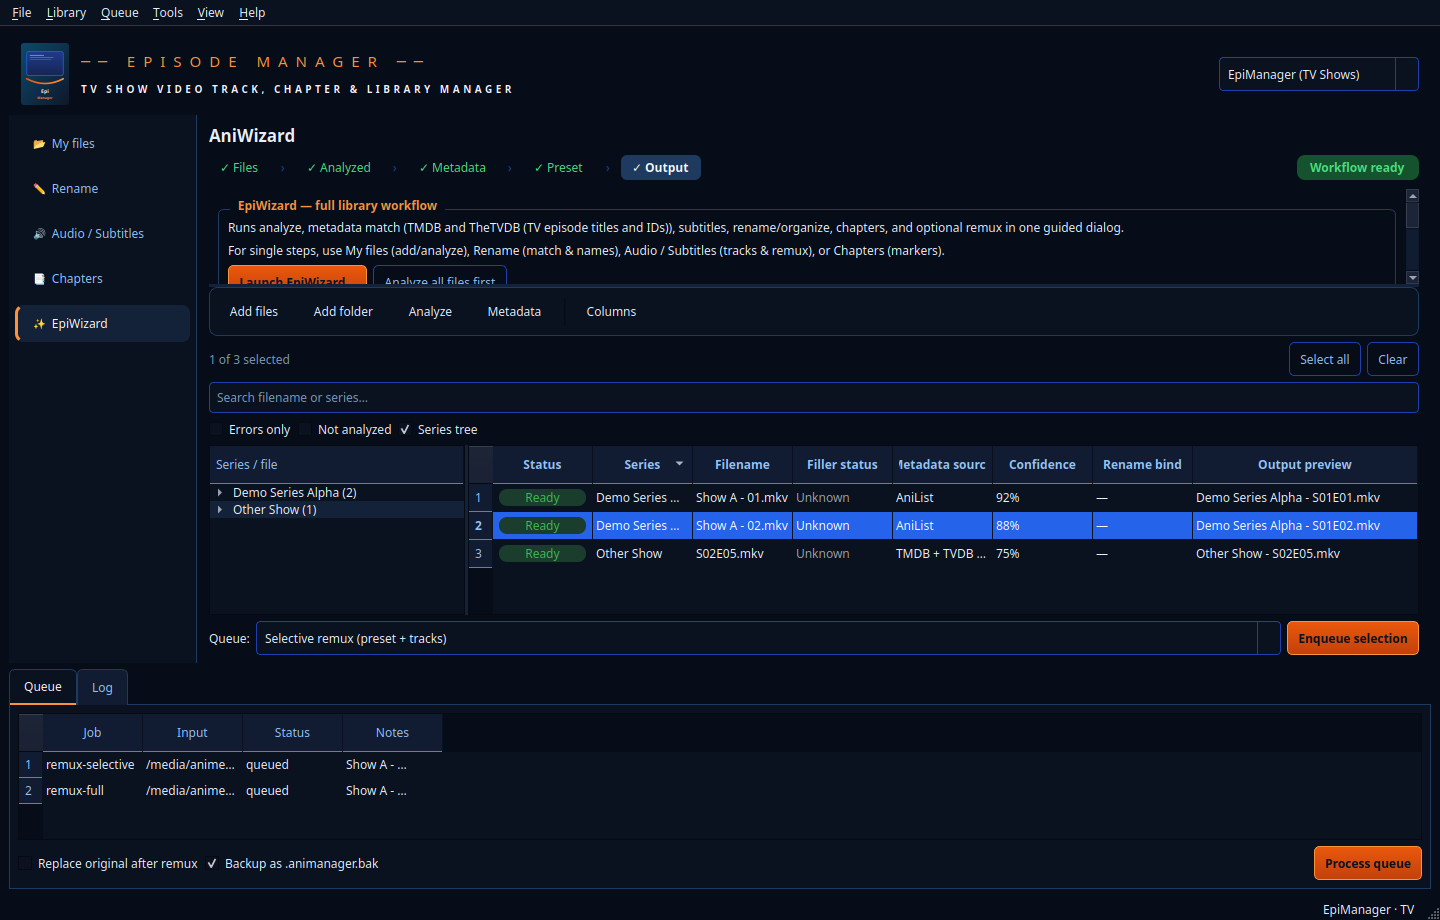
Task: Go to the Analyzed wizard step
Action: pyautogui.click(x=339, y=168)
